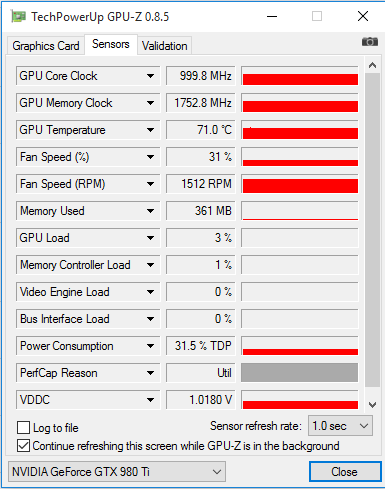Switch to the Graphics Card tab
The height and width of the screenshot is (489, 385).
(x=46, y=46)
